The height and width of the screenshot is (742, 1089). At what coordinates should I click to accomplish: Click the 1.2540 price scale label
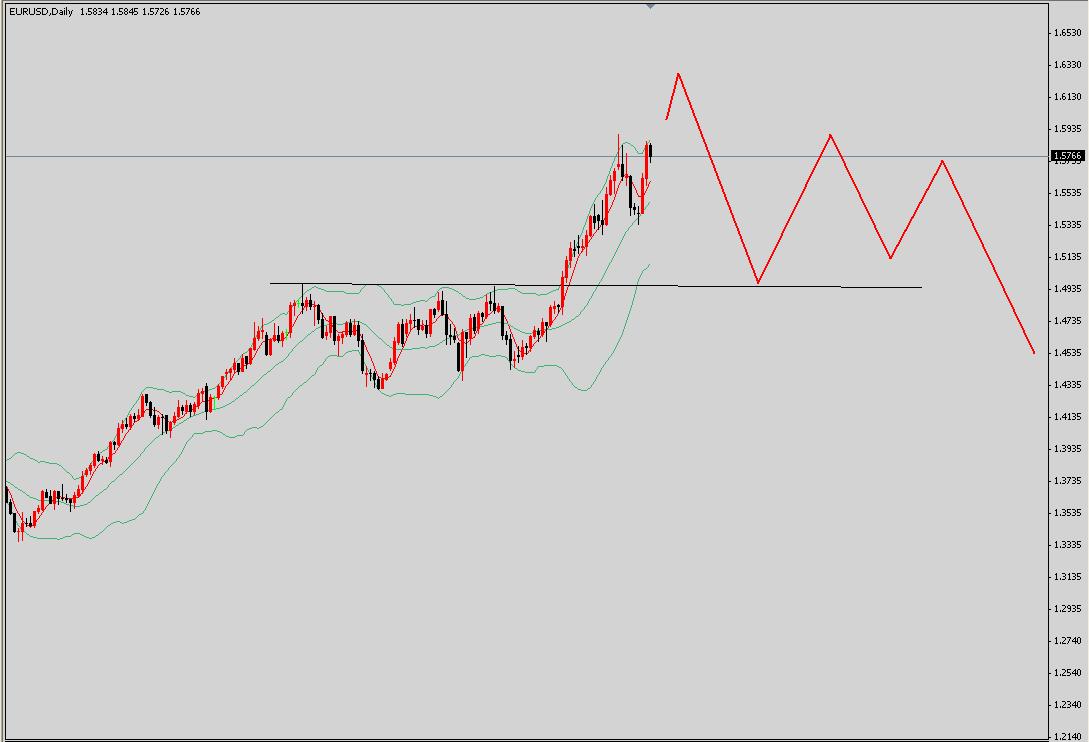[1068, 673]
